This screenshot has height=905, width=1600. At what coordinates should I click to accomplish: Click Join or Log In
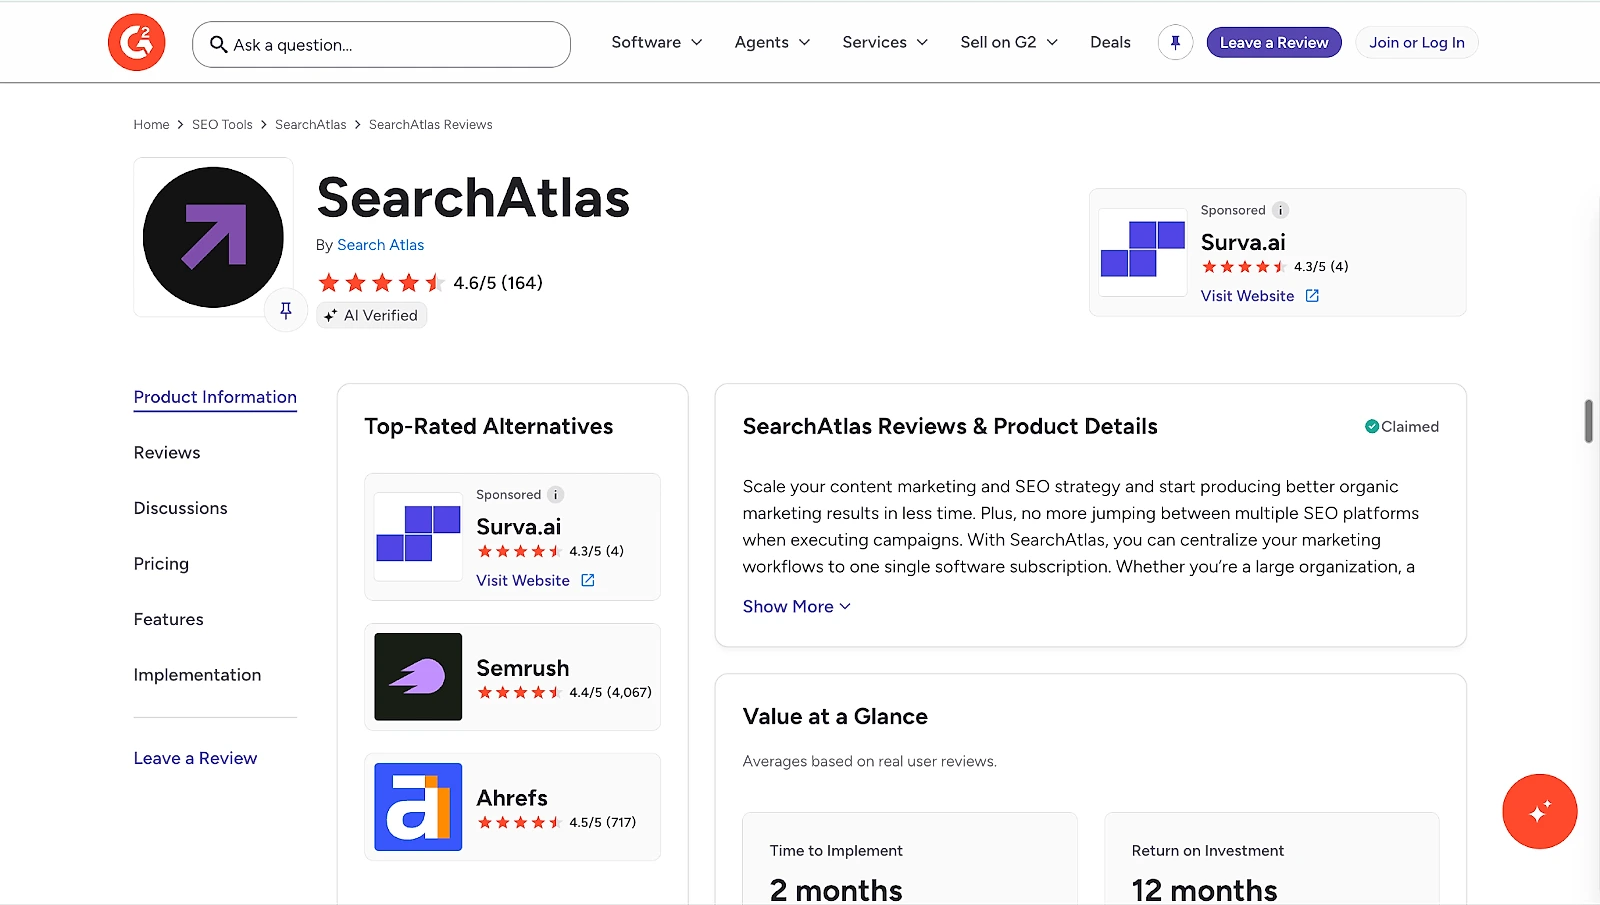[1417, 42]
